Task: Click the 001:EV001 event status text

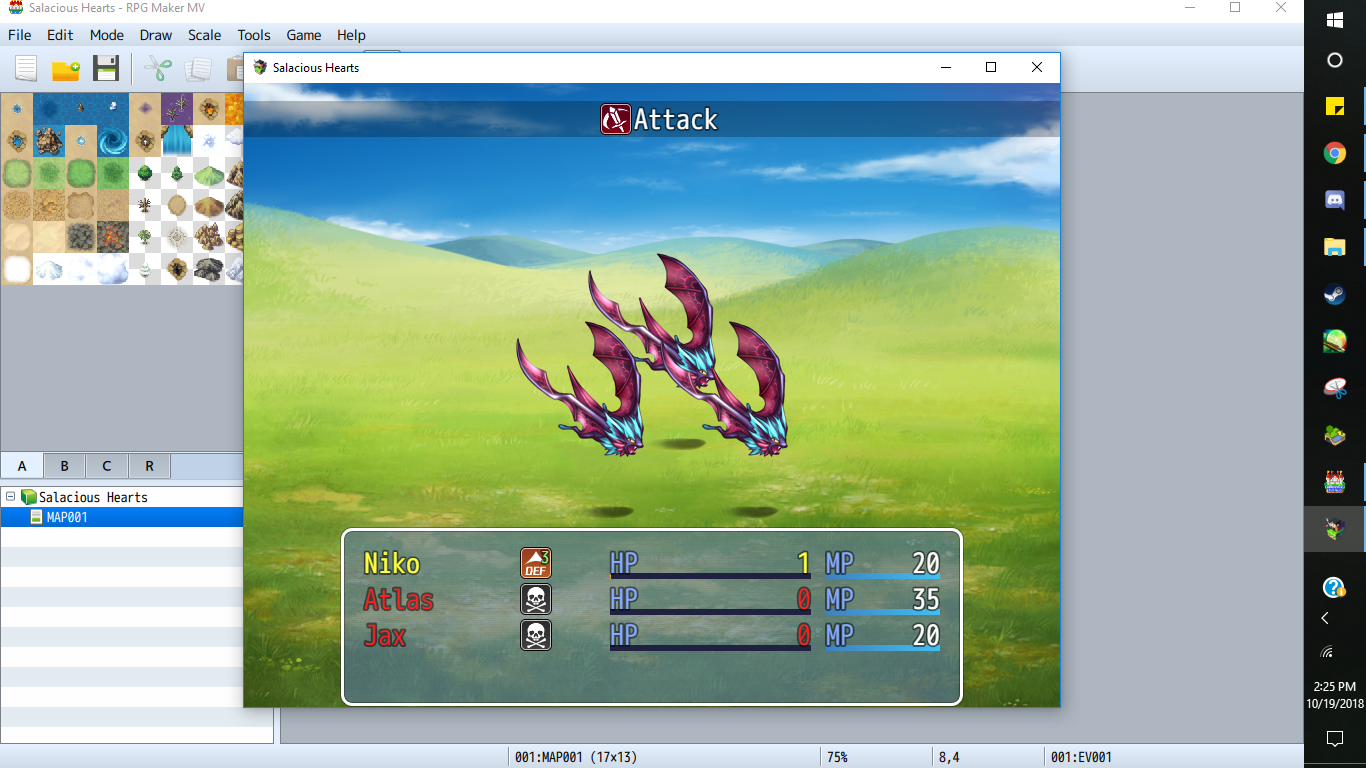Action: 1081,757
